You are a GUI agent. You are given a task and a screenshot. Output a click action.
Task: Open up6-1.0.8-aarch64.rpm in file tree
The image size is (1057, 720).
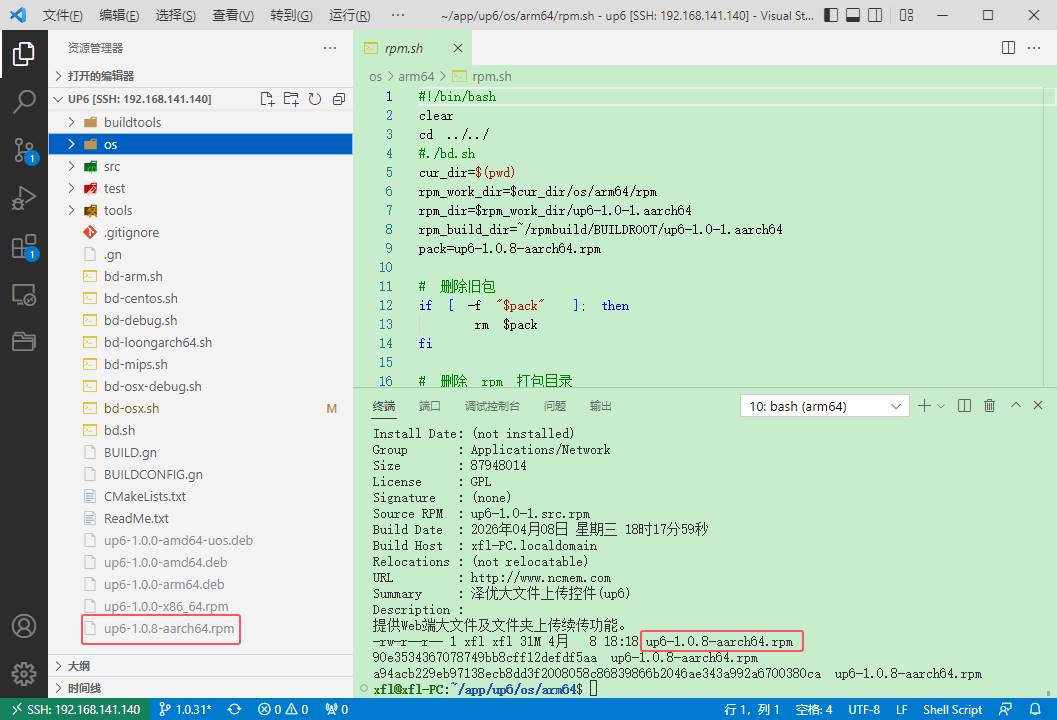(x=168, y=628)
